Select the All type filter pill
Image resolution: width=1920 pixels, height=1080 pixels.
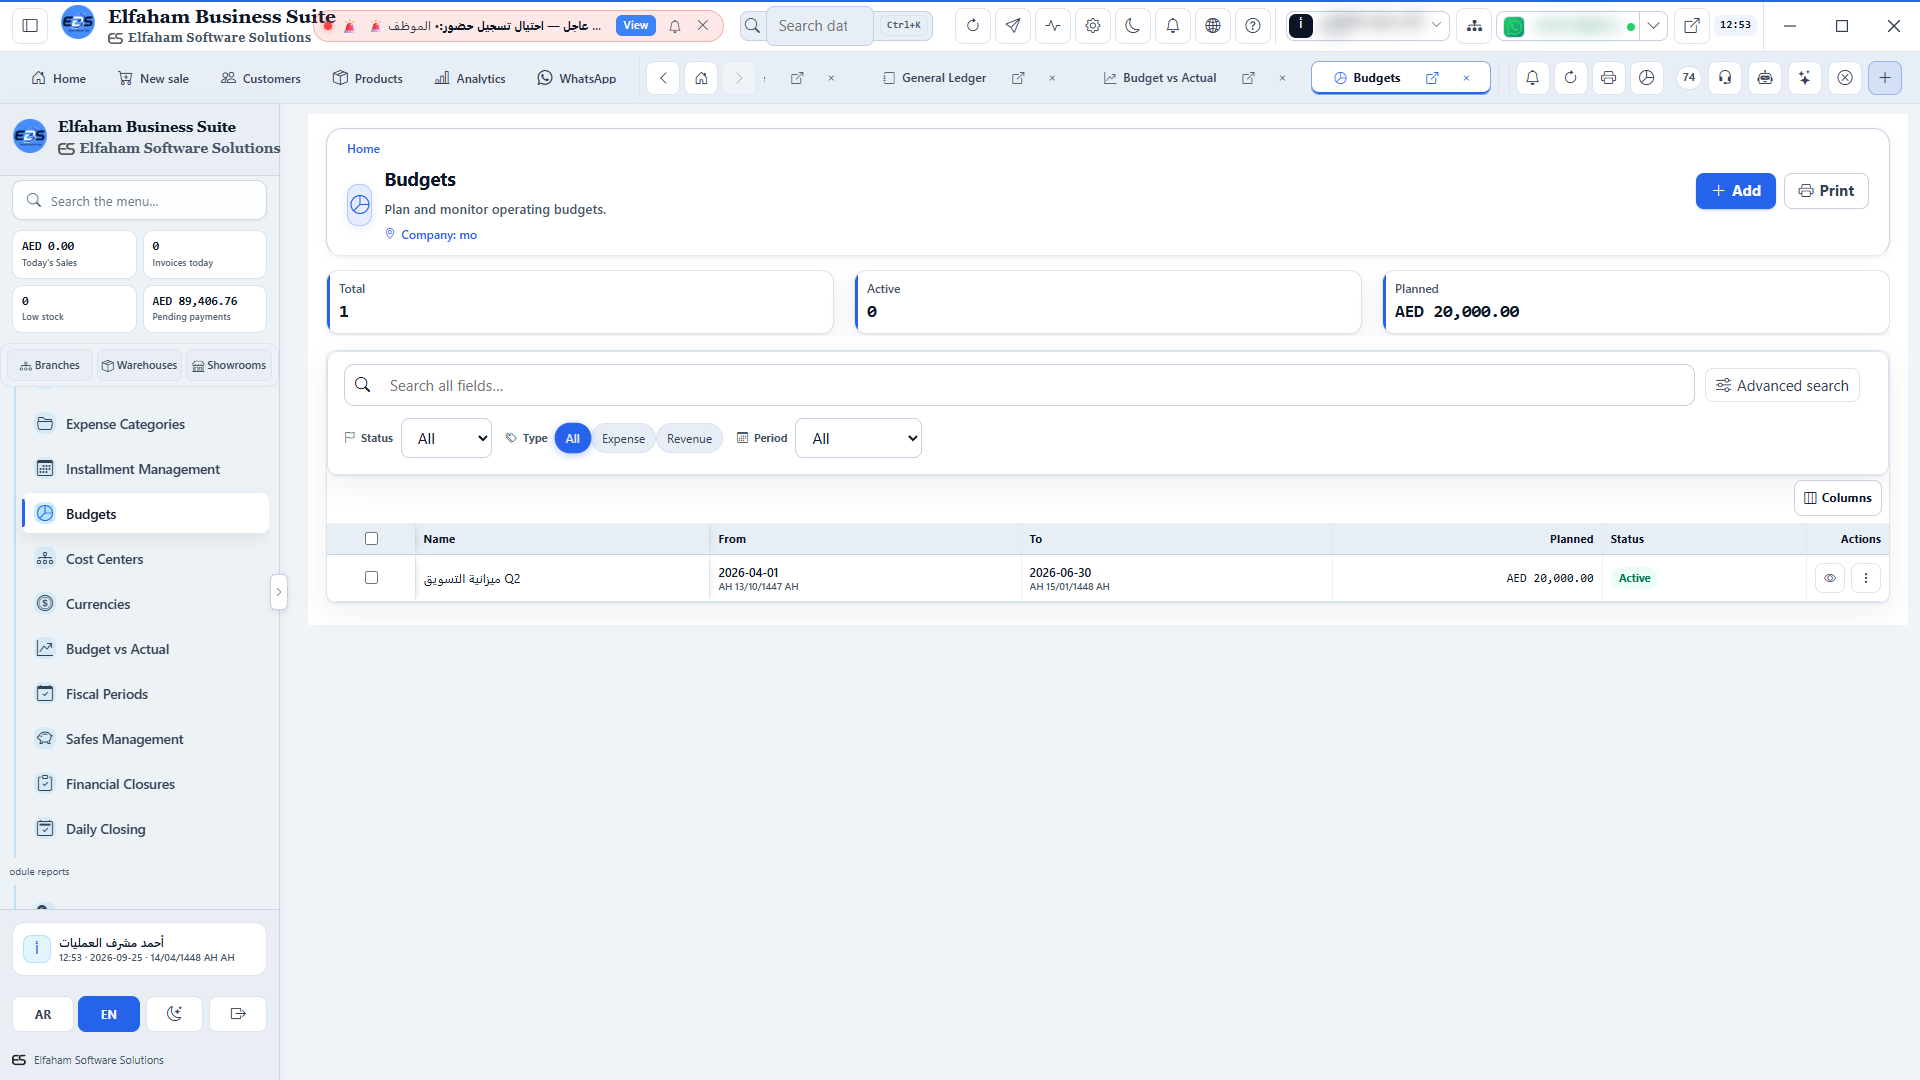tap(573, 439)
